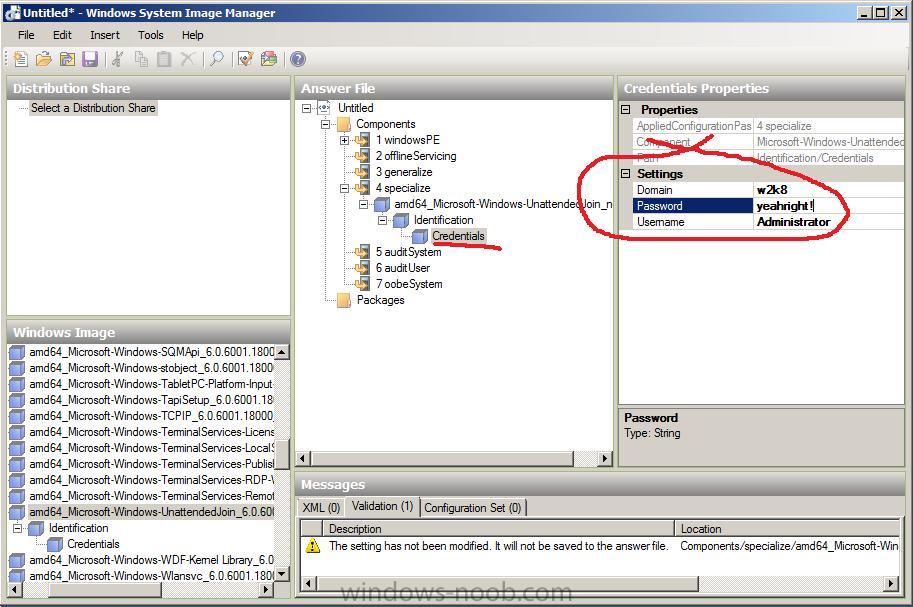Open the Insert menu

pos(105,35)
